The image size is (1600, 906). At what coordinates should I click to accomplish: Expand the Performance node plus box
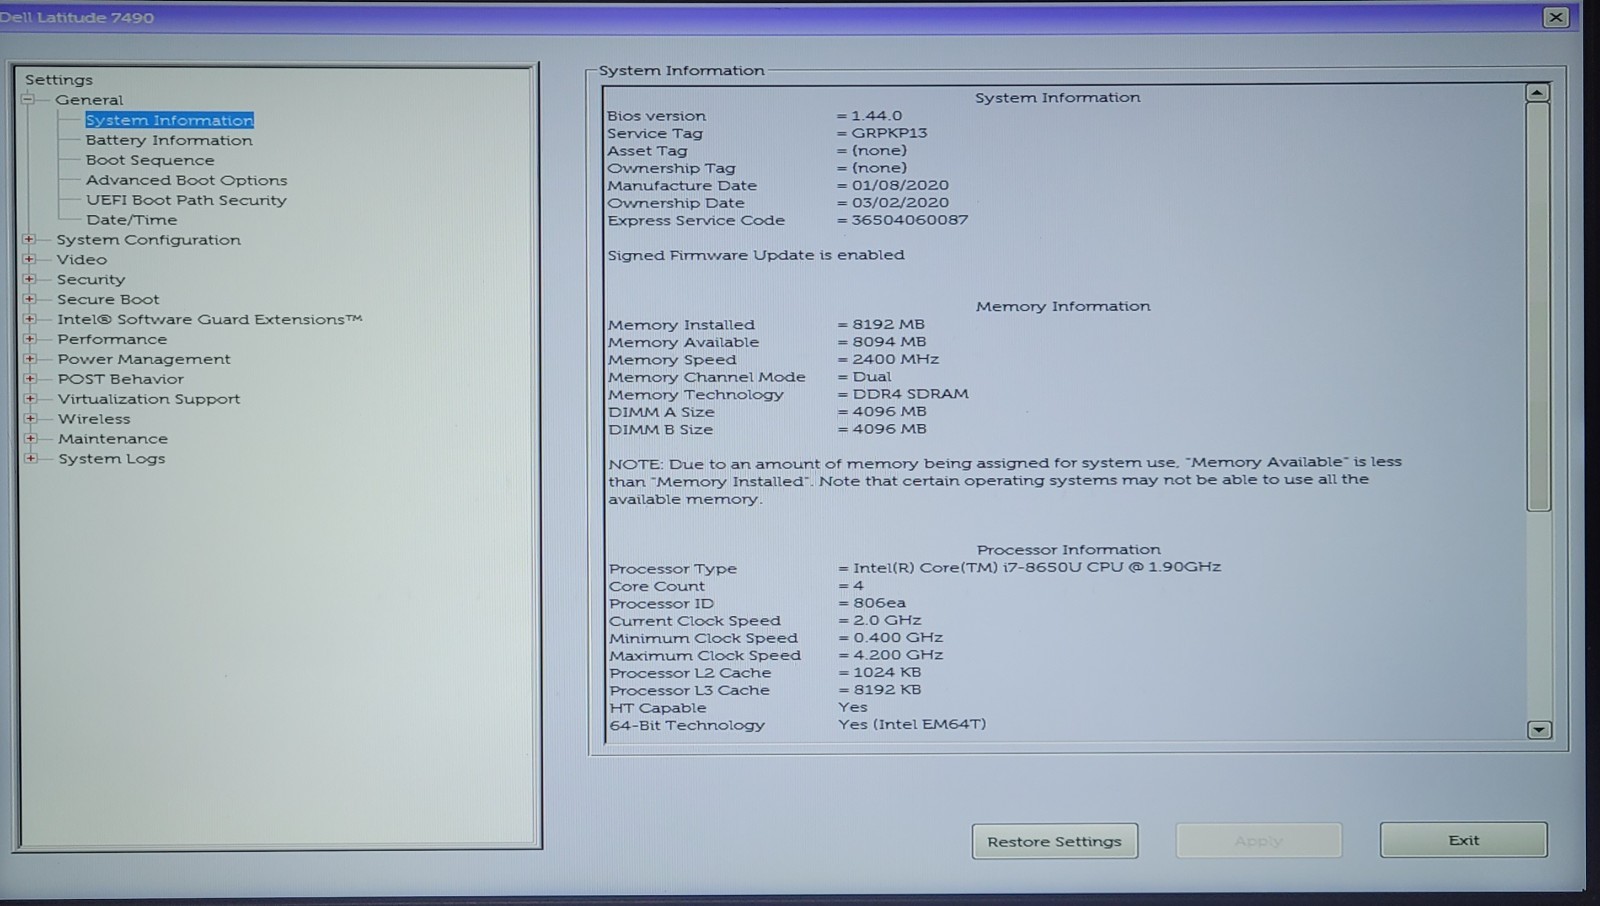30,339
